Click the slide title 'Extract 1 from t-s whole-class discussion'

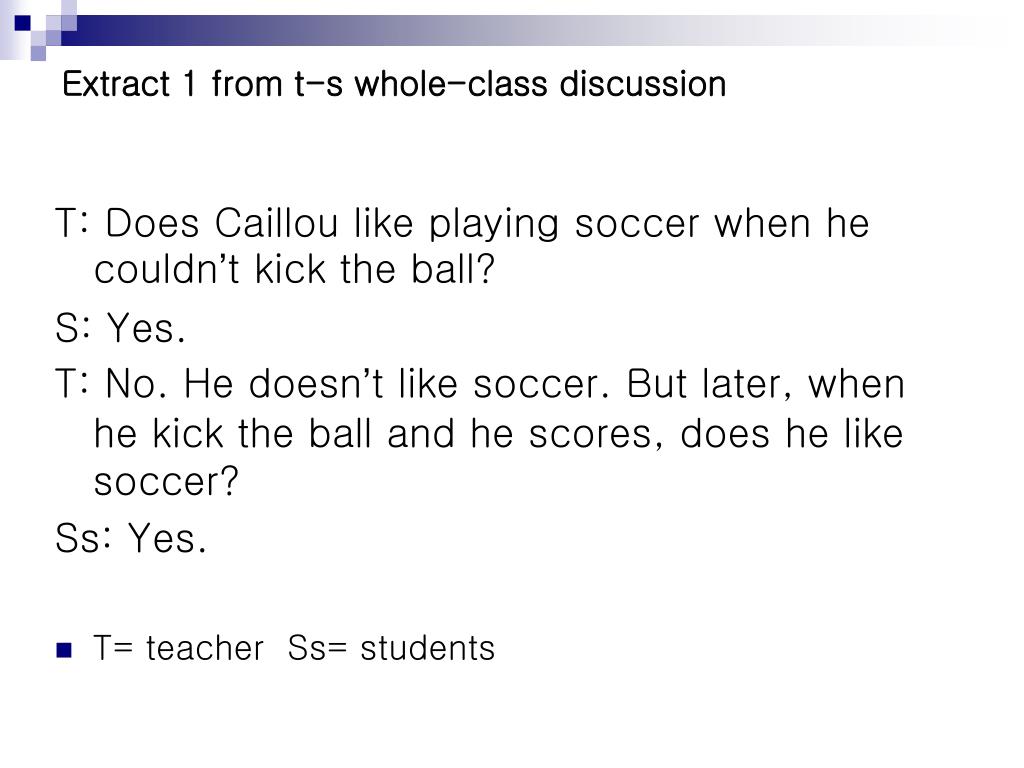click(394, 84)
